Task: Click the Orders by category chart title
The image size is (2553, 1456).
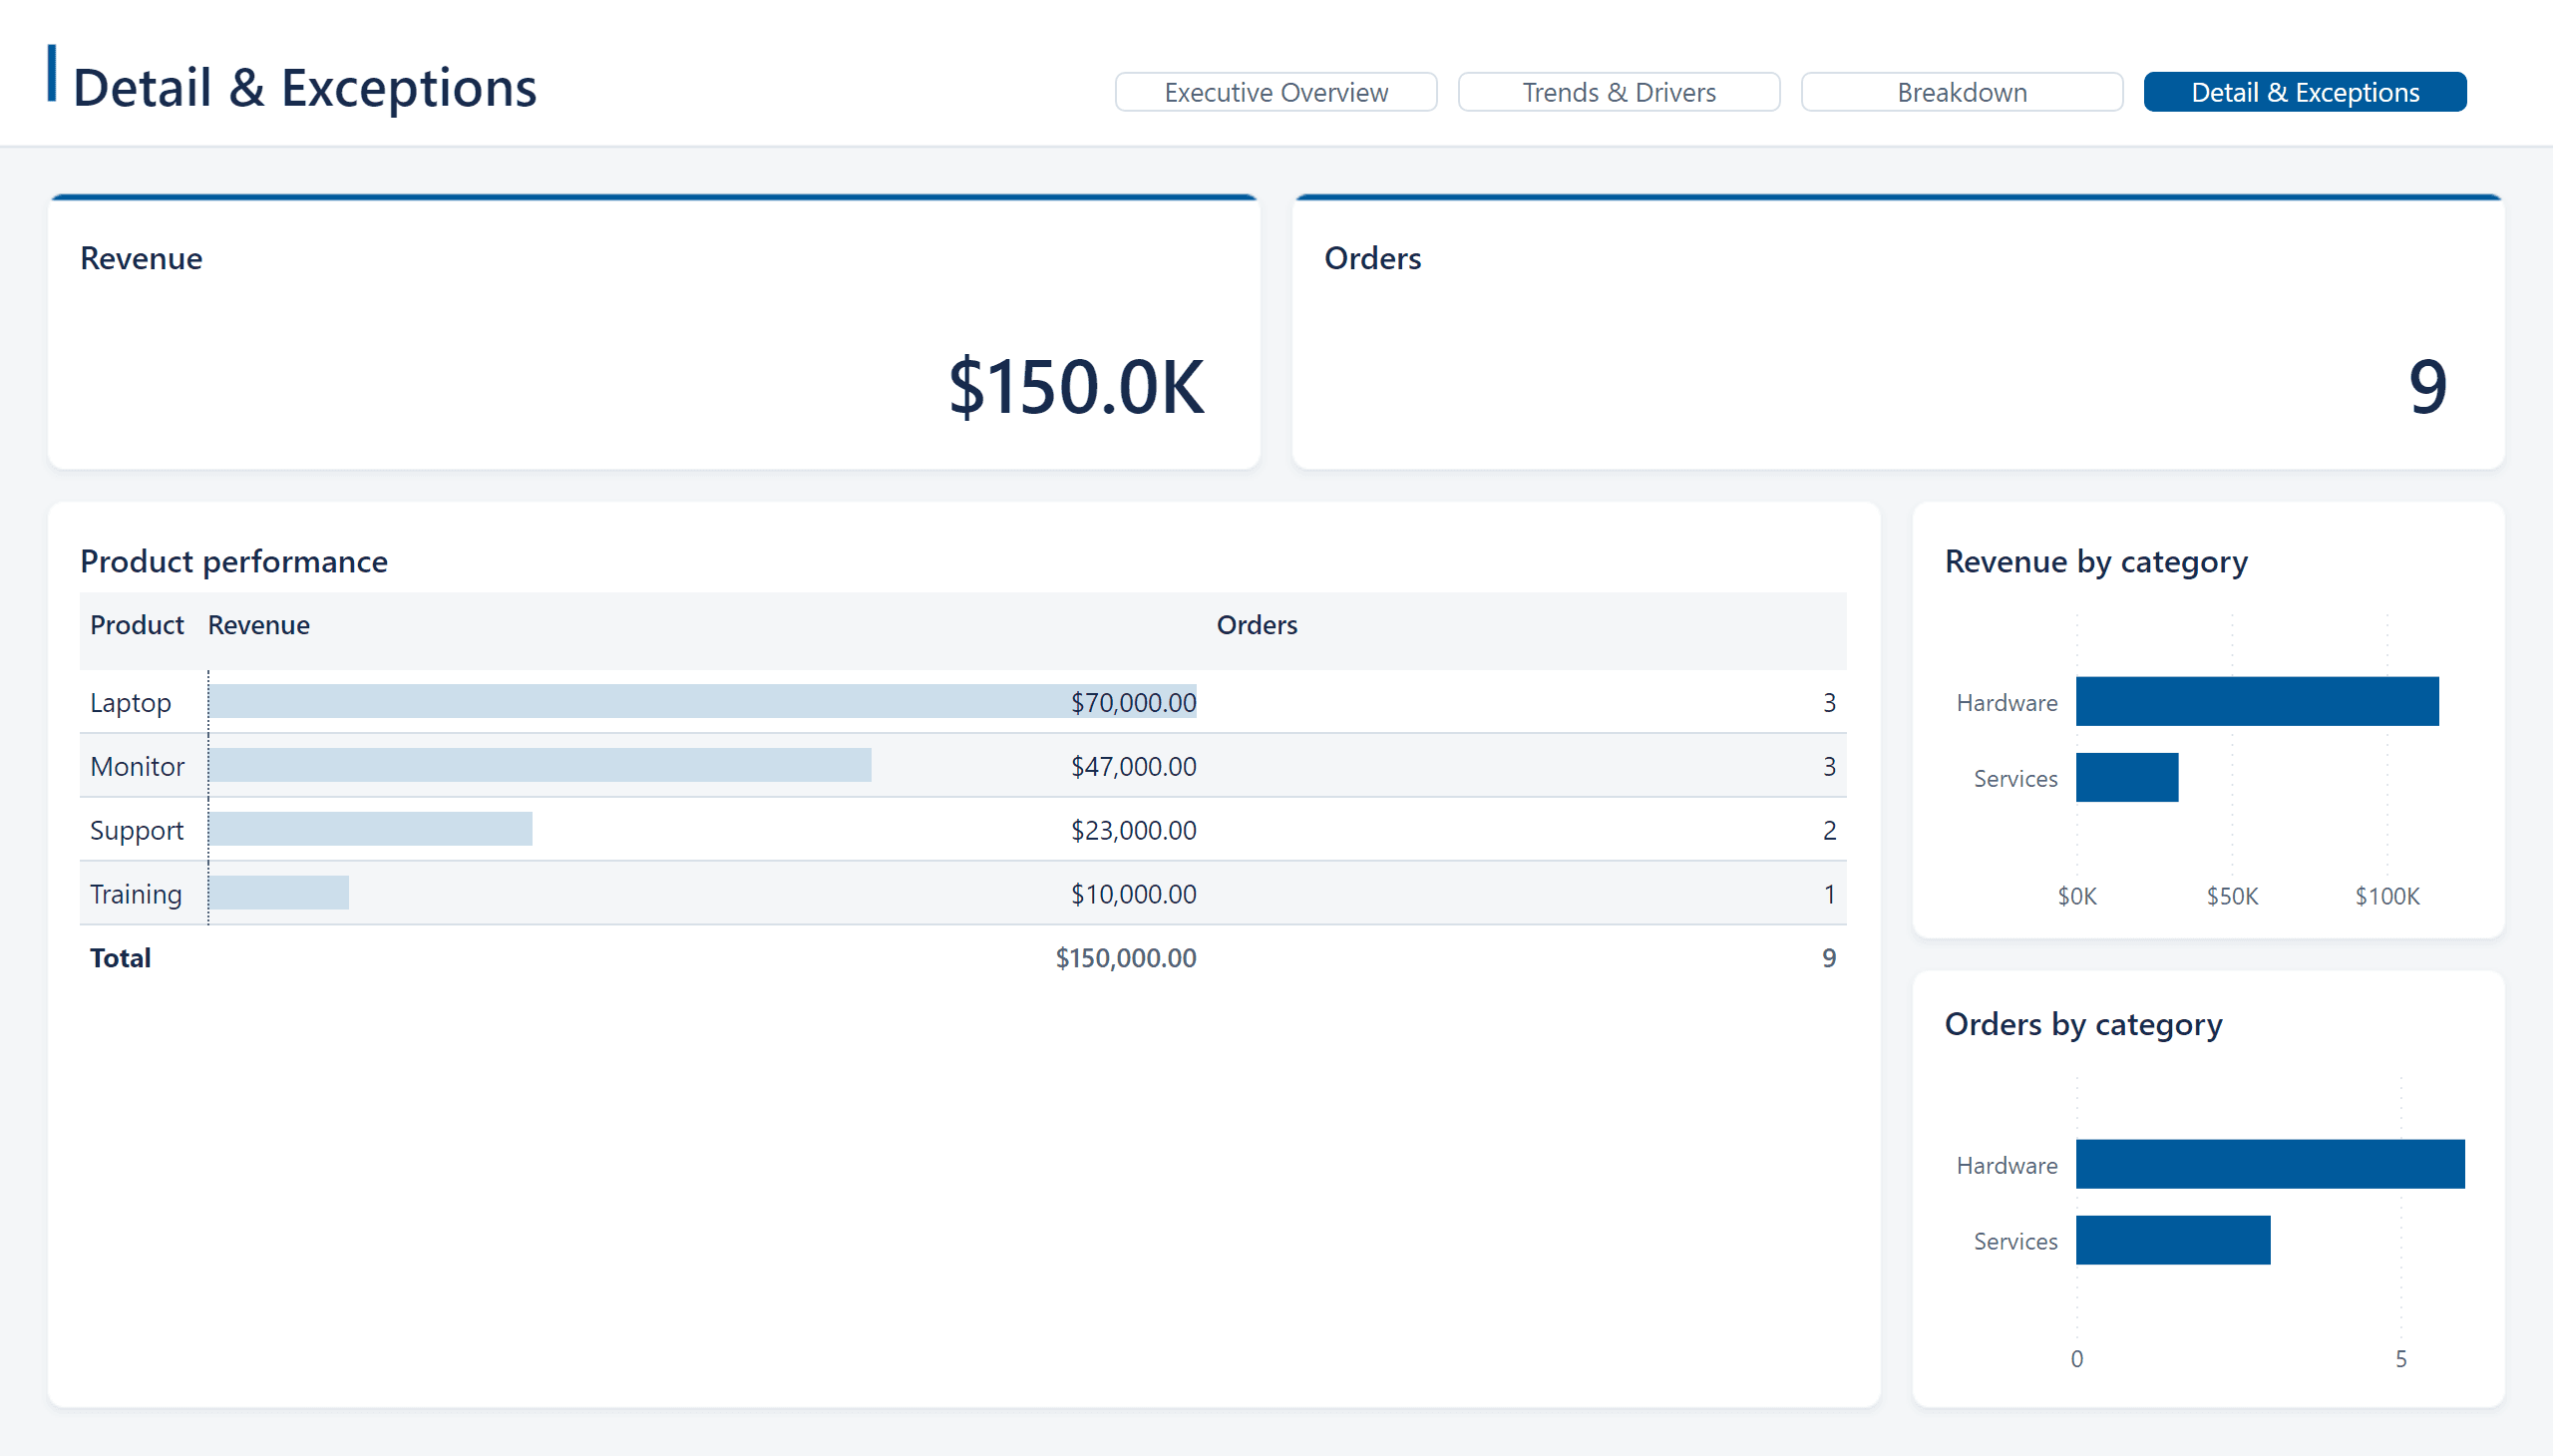Action: pyautogui.click(x=2083, y=1024)
